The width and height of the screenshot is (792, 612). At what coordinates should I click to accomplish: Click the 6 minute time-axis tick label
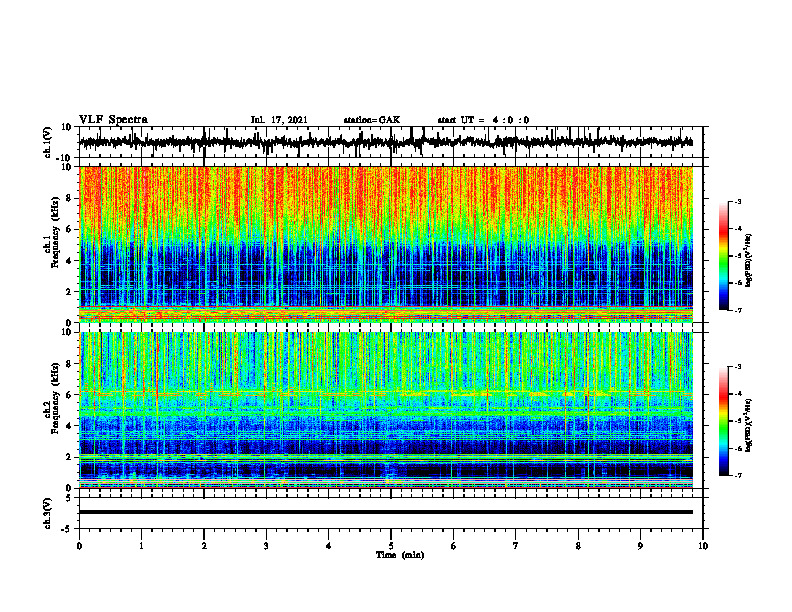454,546
